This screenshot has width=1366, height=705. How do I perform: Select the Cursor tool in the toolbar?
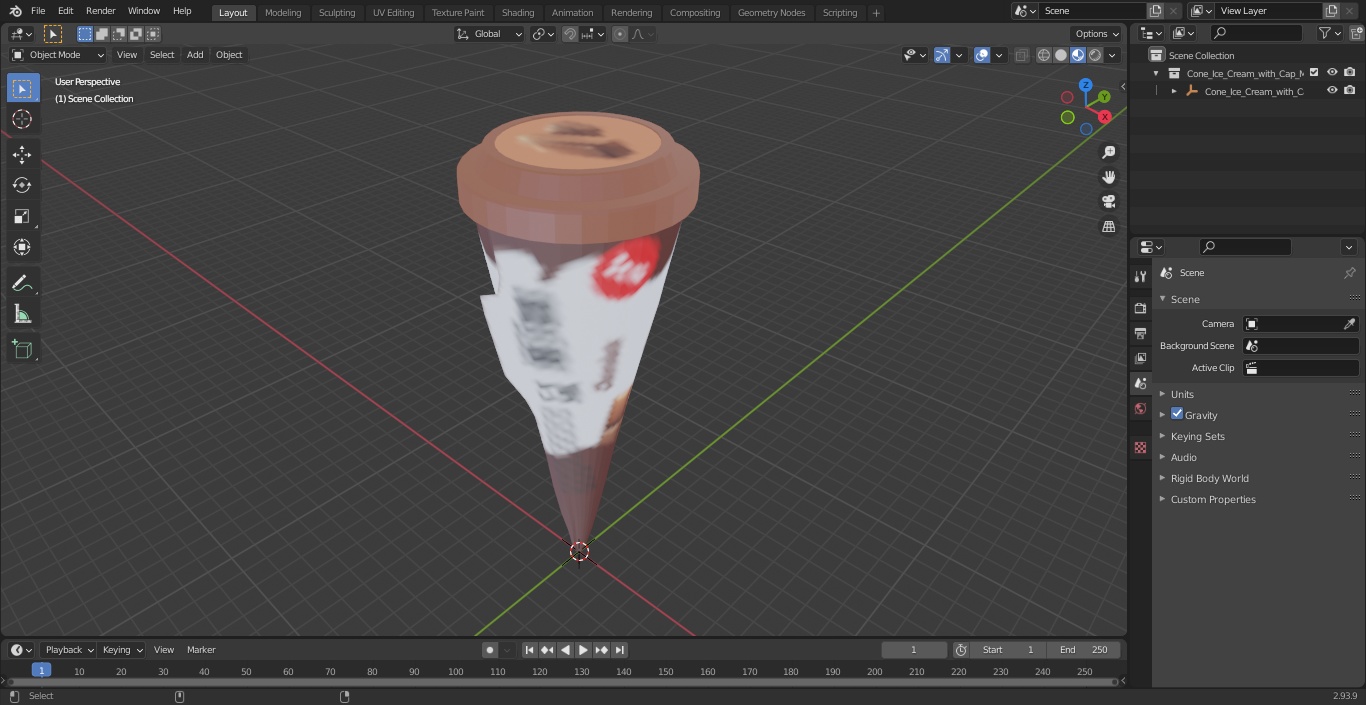[x=22, y=119]
